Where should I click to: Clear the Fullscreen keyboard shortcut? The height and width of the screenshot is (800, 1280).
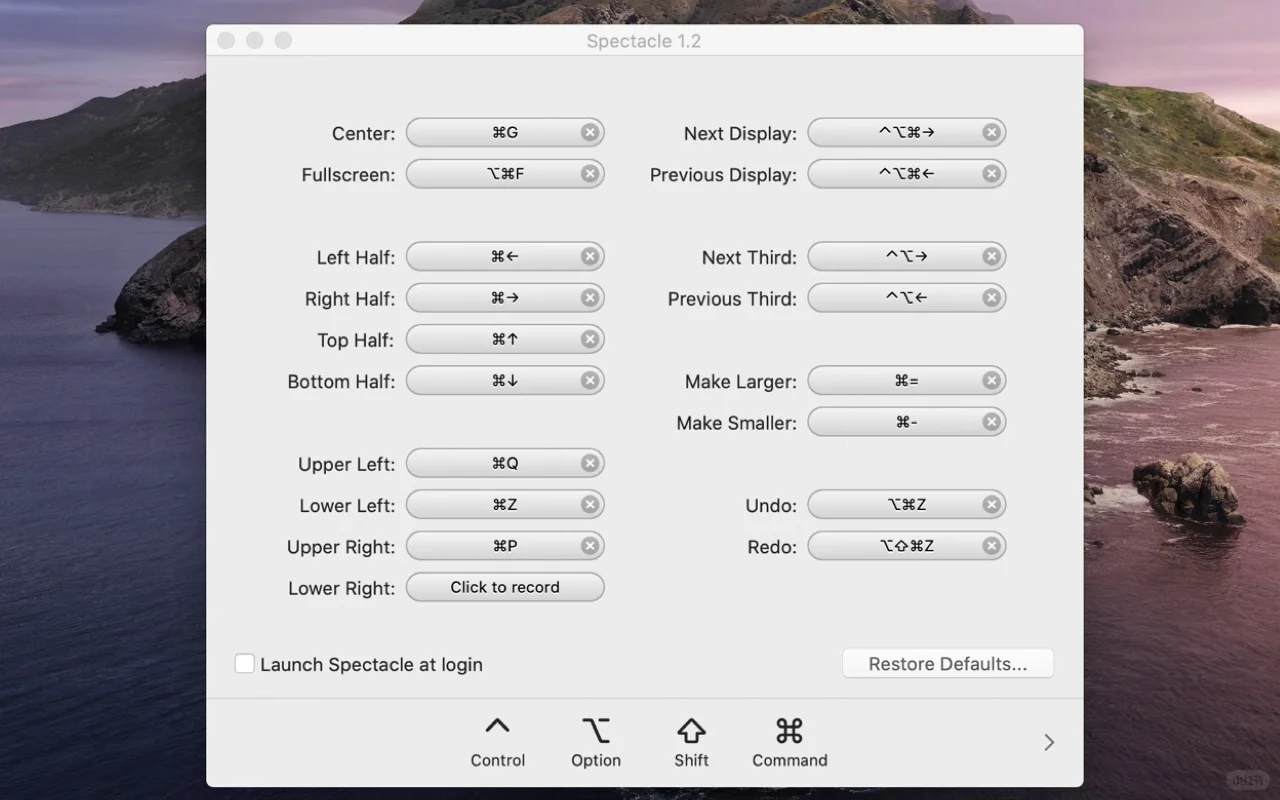click(x=590, y=173)
